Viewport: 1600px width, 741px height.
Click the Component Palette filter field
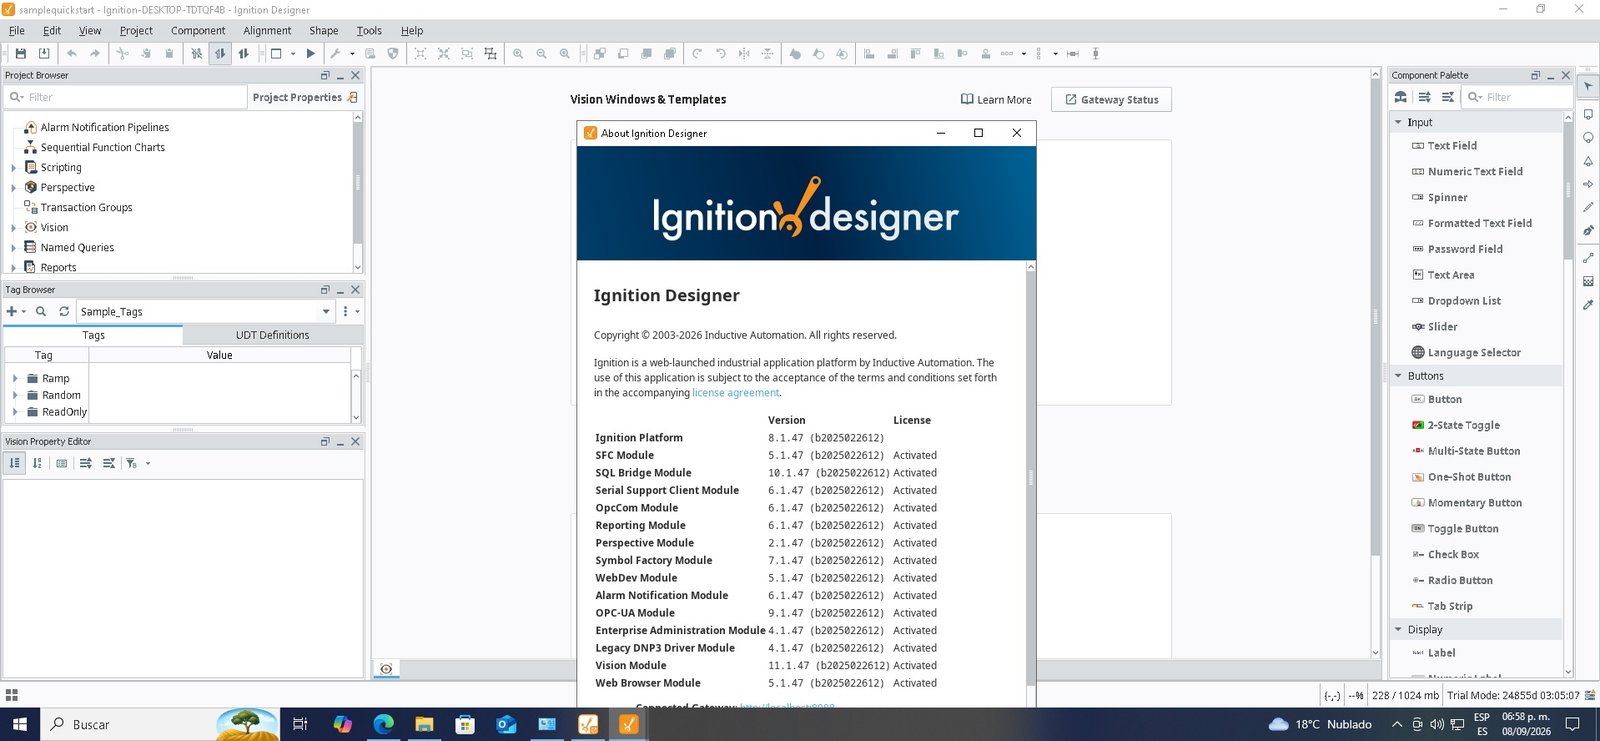coord(1517,97)
